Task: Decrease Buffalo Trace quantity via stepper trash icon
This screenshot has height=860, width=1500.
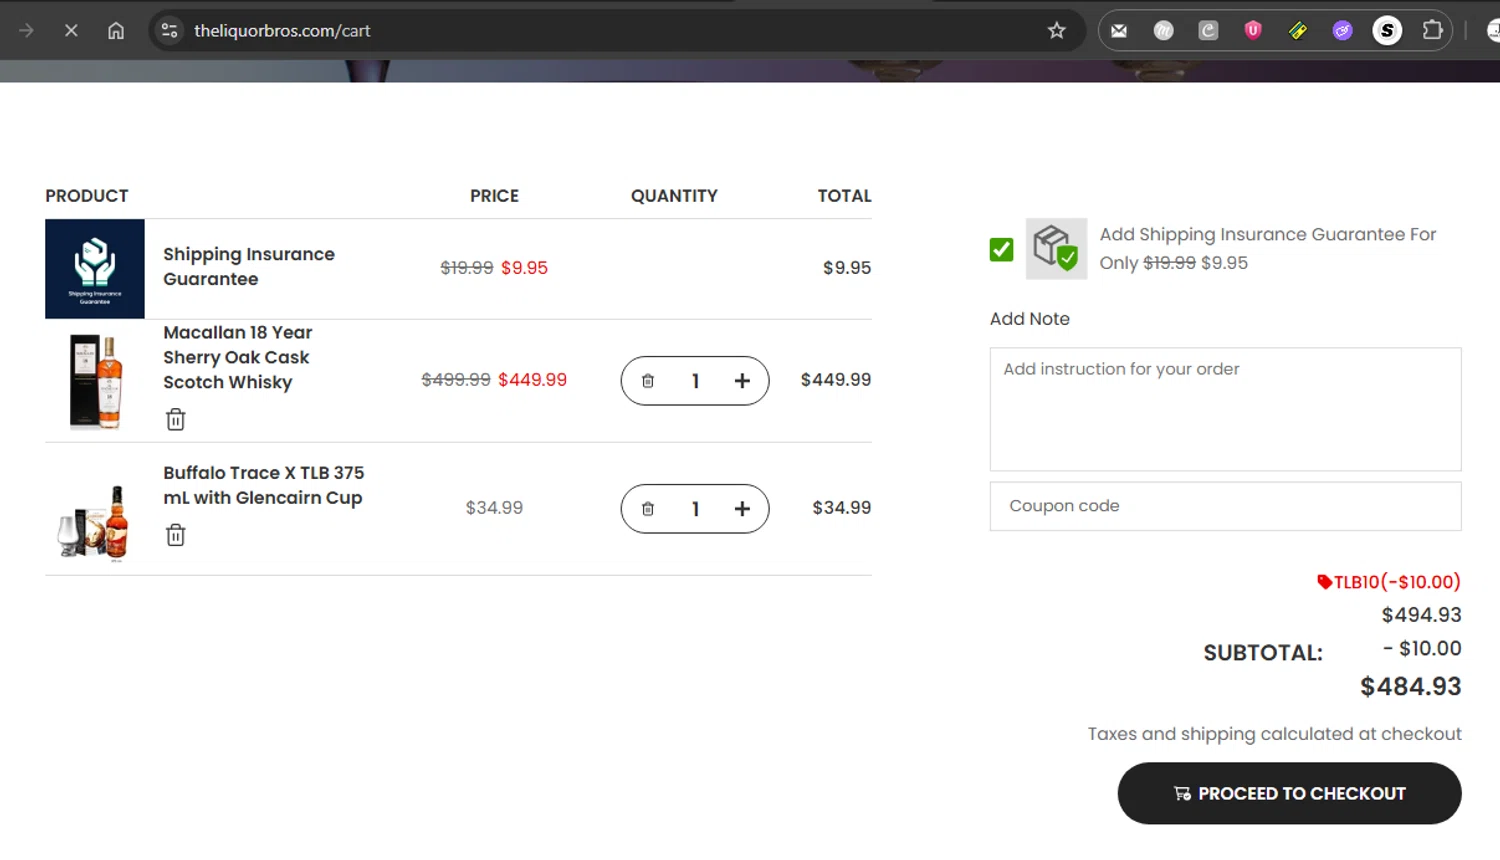Action: point(648,509)
